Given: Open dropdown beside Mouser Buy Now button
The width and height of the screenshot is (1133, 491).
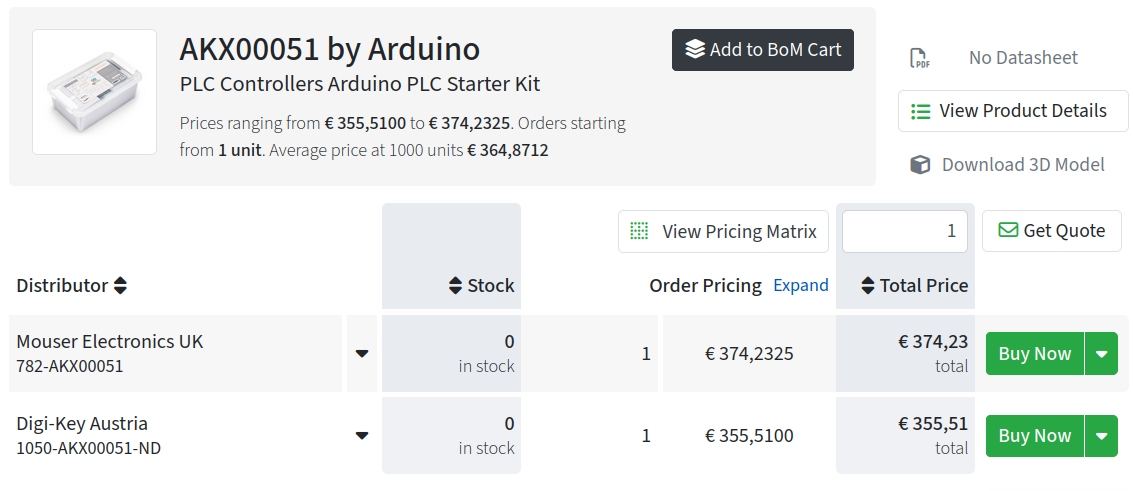Looking at the screenshot, I should click(x=1102, y=354).
